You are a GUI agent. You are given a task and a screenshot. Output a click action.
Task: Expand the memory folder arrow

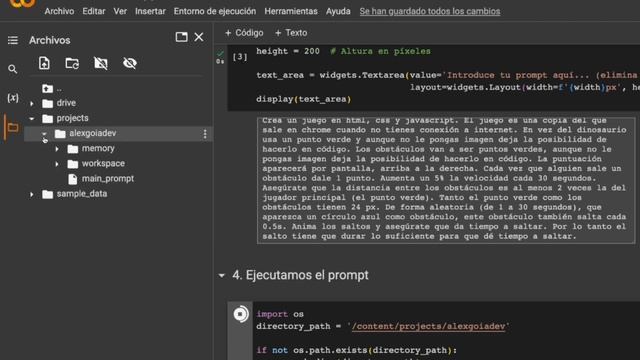pos(57,149)
